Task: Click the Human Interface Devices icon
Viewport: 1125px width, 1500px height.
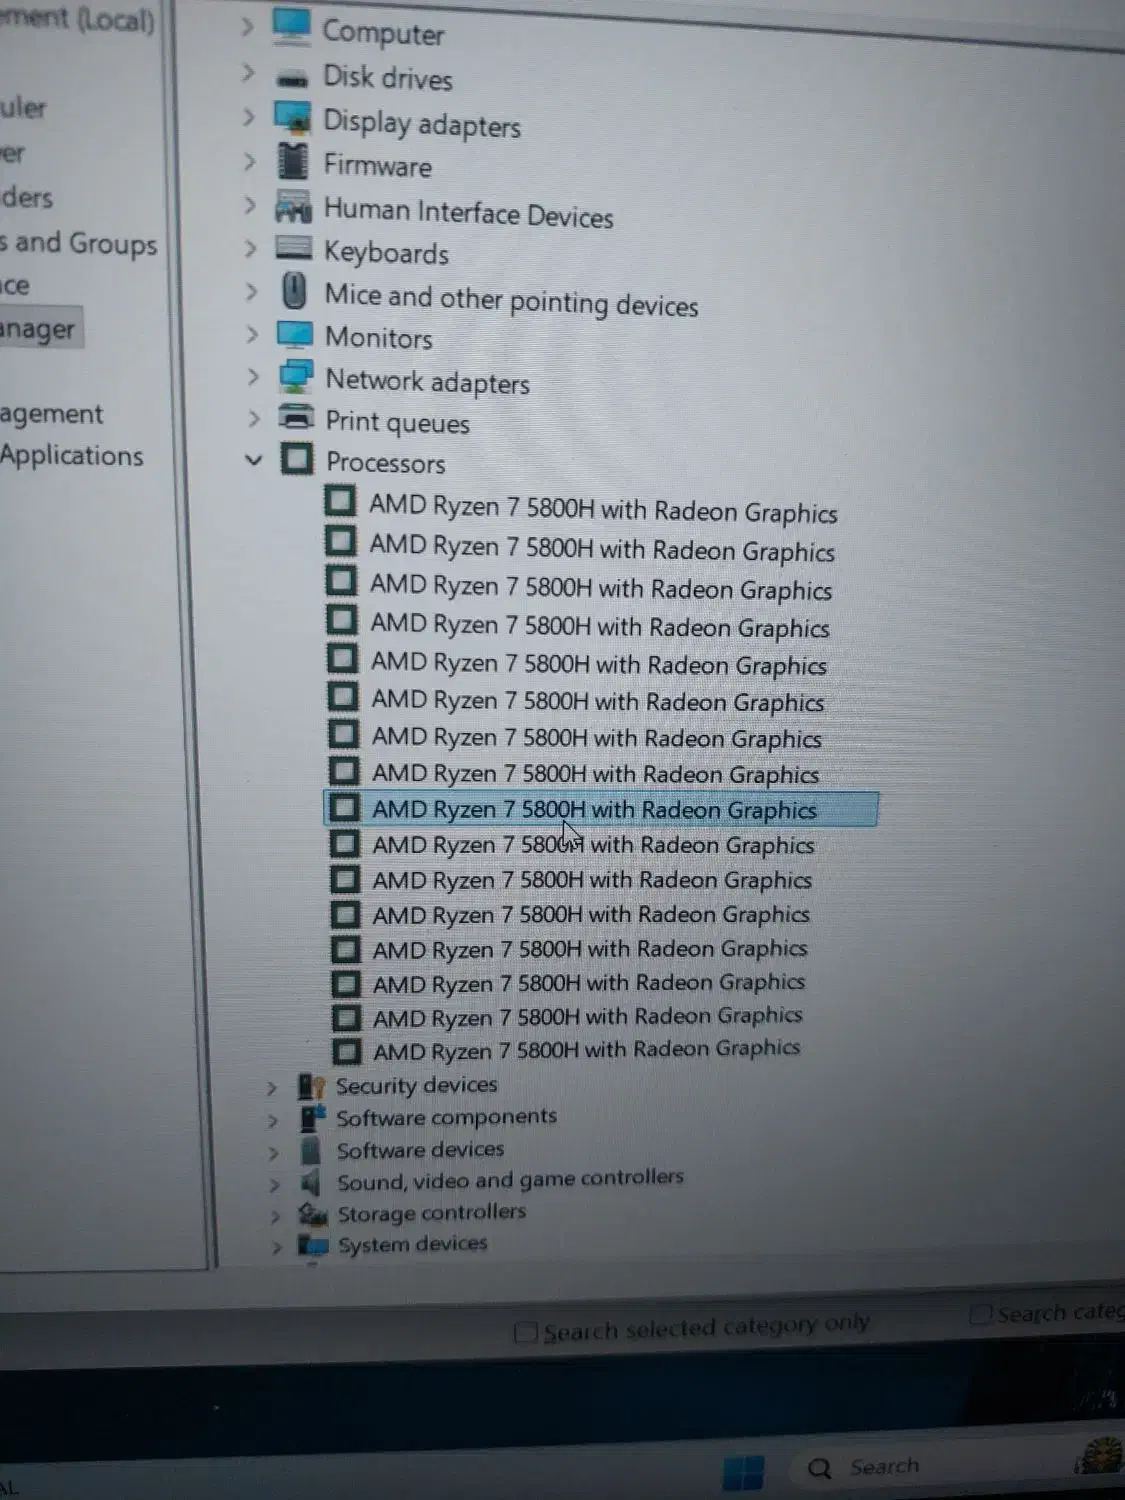Action: [294, 207]
